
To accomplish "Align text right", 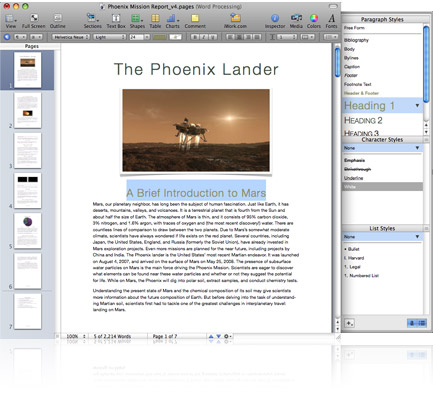I will (x=248, y=37).
